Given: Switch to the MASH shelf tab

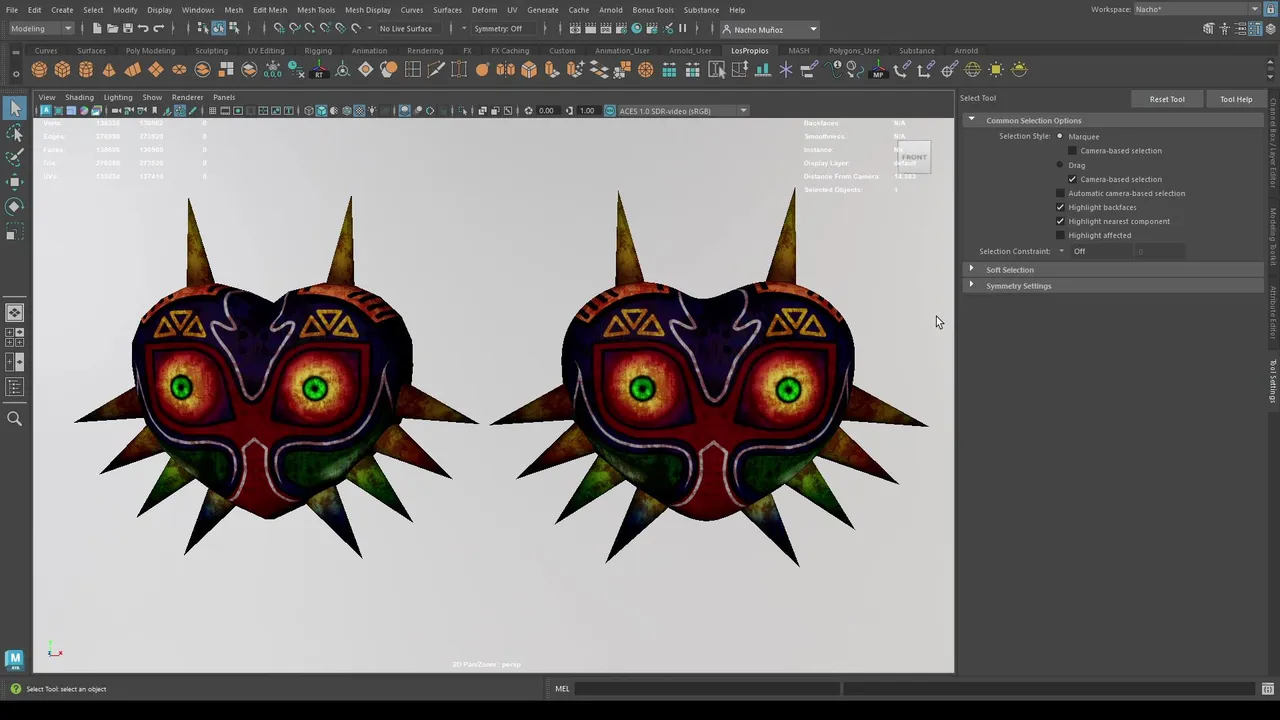Looking at the screenshot, I should (798, 50).
